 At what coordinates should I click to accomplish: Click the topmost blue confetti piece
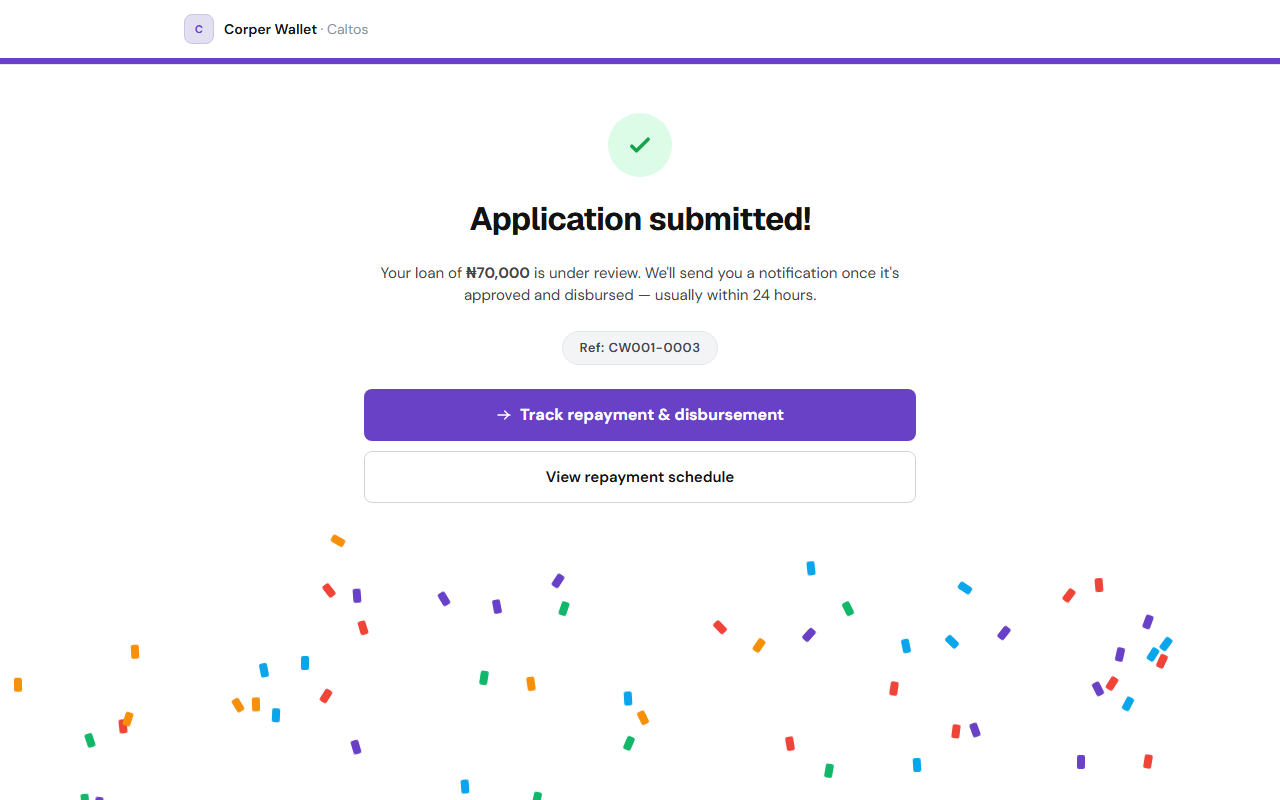(811, 568)
